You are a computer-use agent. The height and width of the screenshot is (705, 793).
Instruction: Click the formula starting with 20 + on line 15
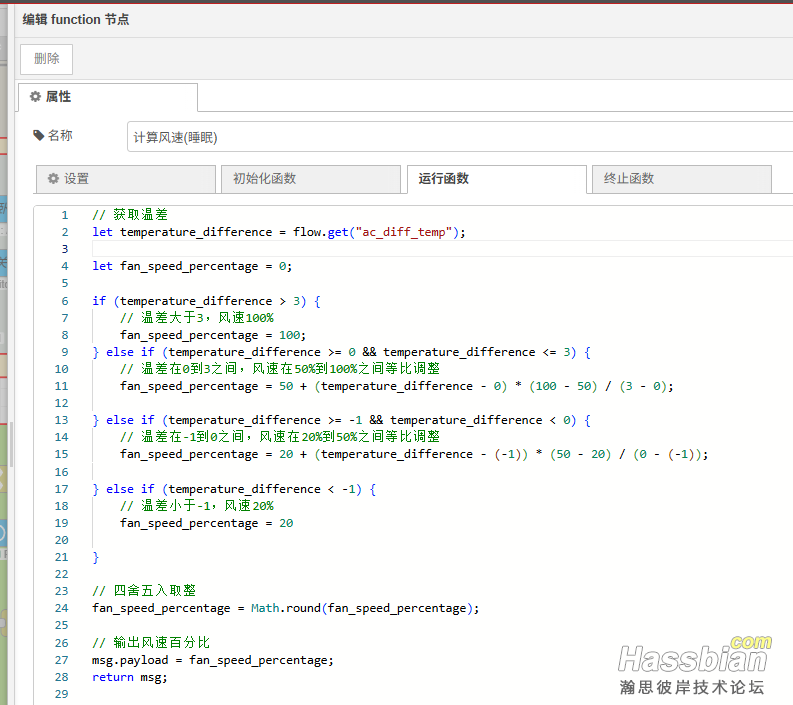[x=493, y=454]
